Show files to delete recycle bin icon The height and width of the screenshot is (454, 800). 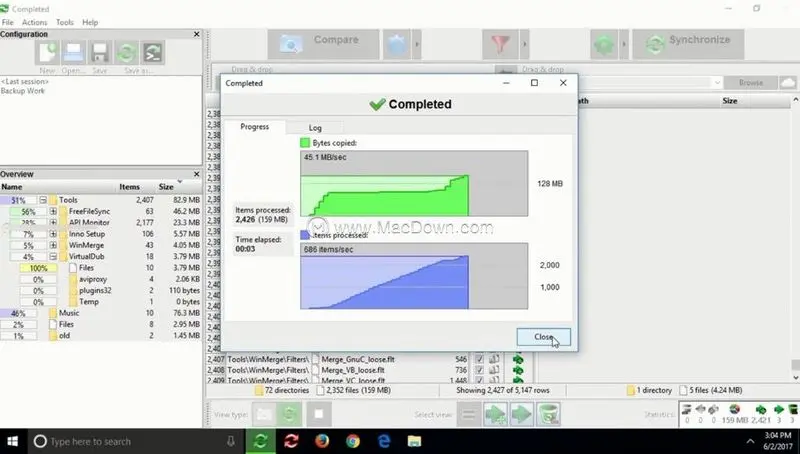point(548,414)
